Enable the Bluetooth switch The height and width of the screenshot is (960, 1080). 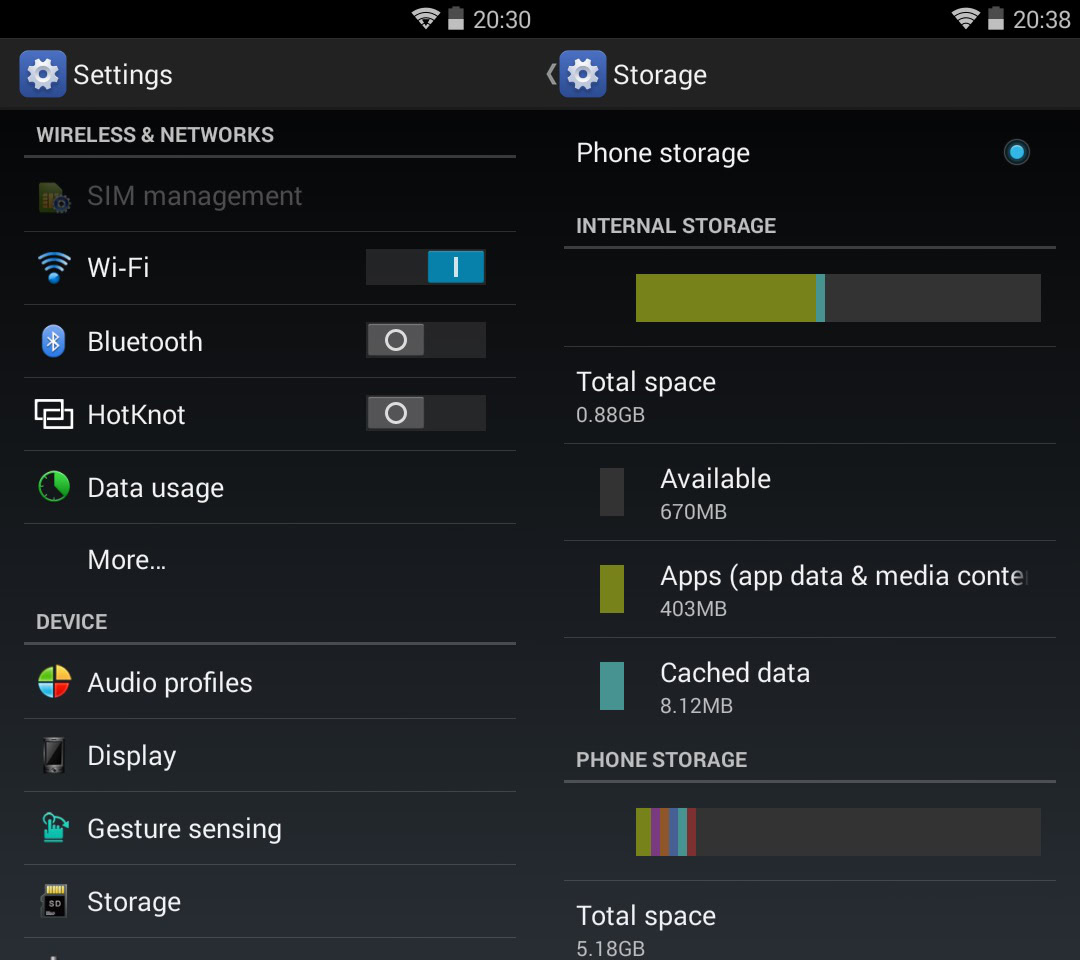coord(426,341)
